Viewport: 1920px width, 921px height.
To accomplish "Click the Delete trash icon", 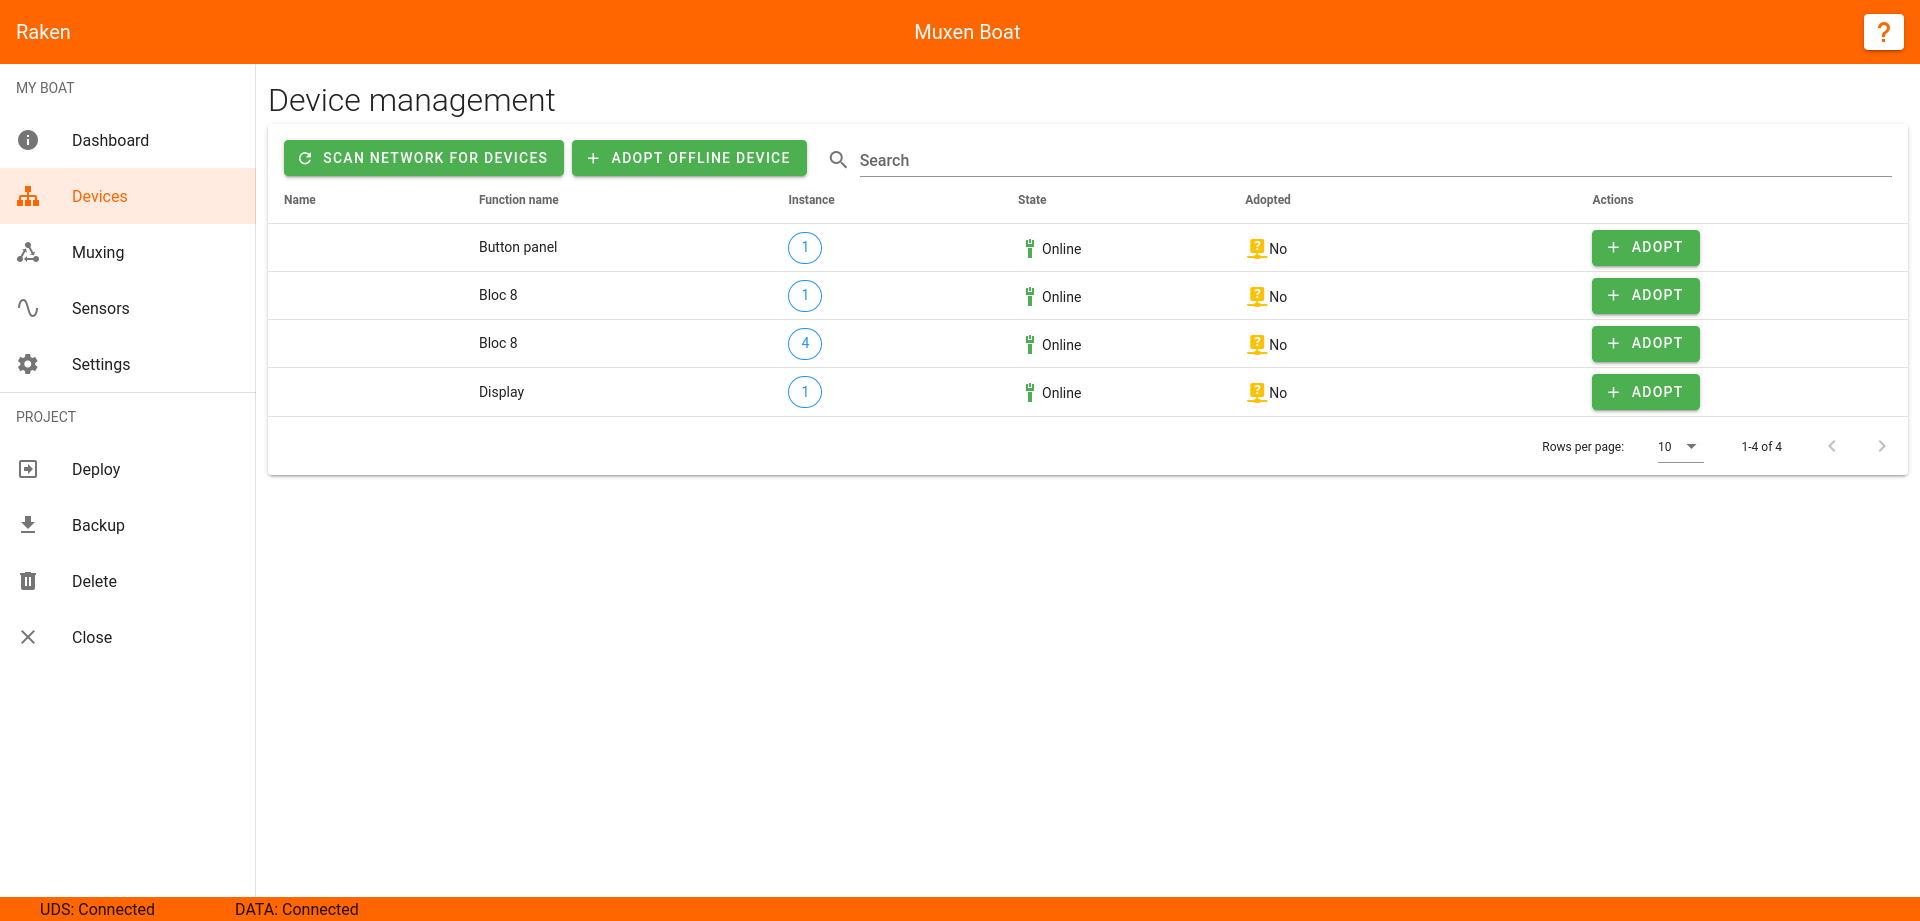I will tap(28, 581).
